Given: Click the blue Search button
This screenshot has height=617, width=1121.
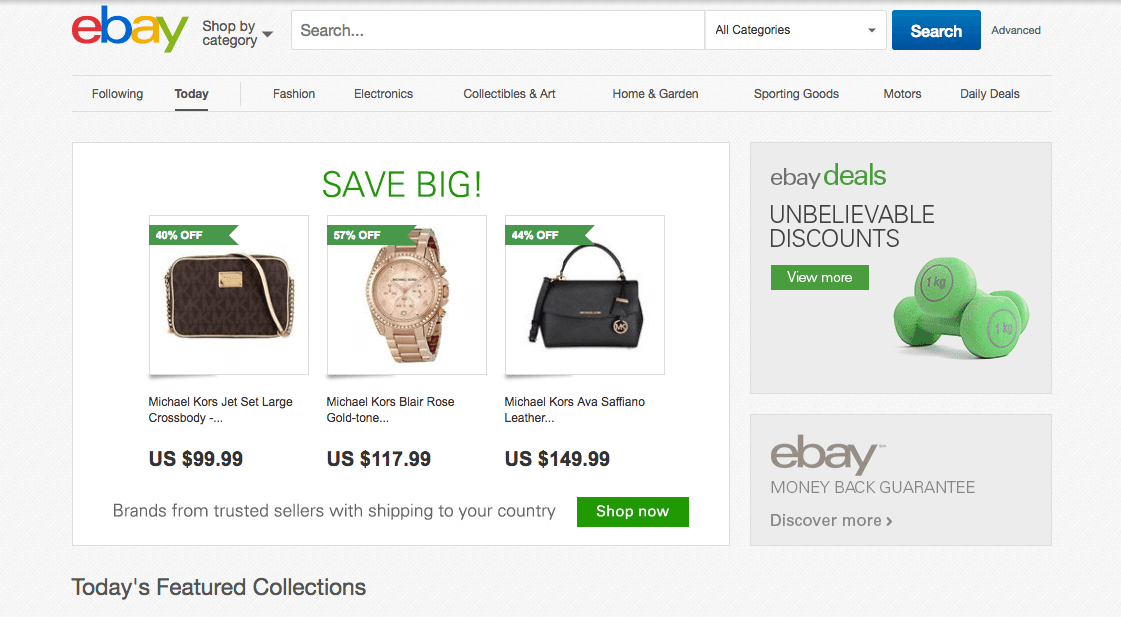Looking at the screenshot, I should (935, 30).
